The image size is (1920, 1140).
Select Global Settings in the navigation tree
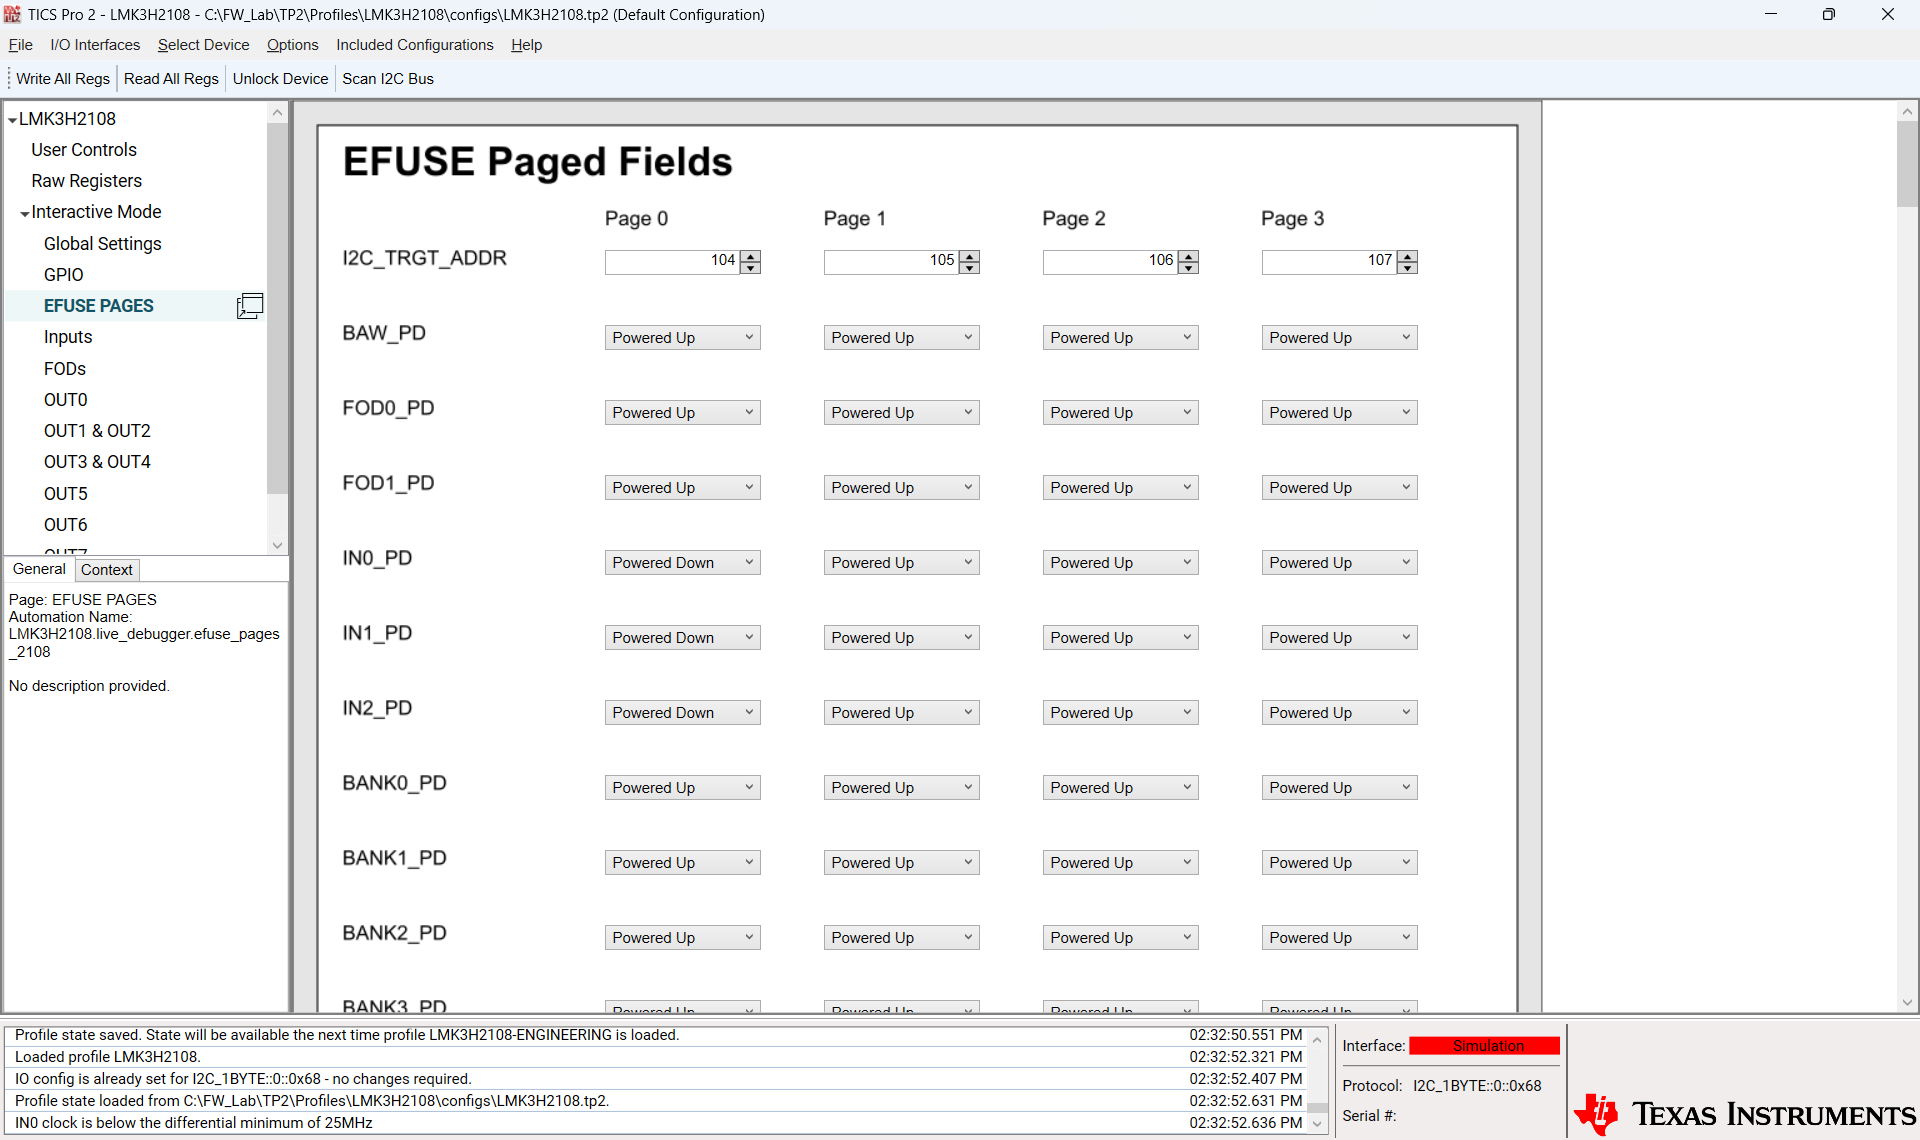pos(102,243)
